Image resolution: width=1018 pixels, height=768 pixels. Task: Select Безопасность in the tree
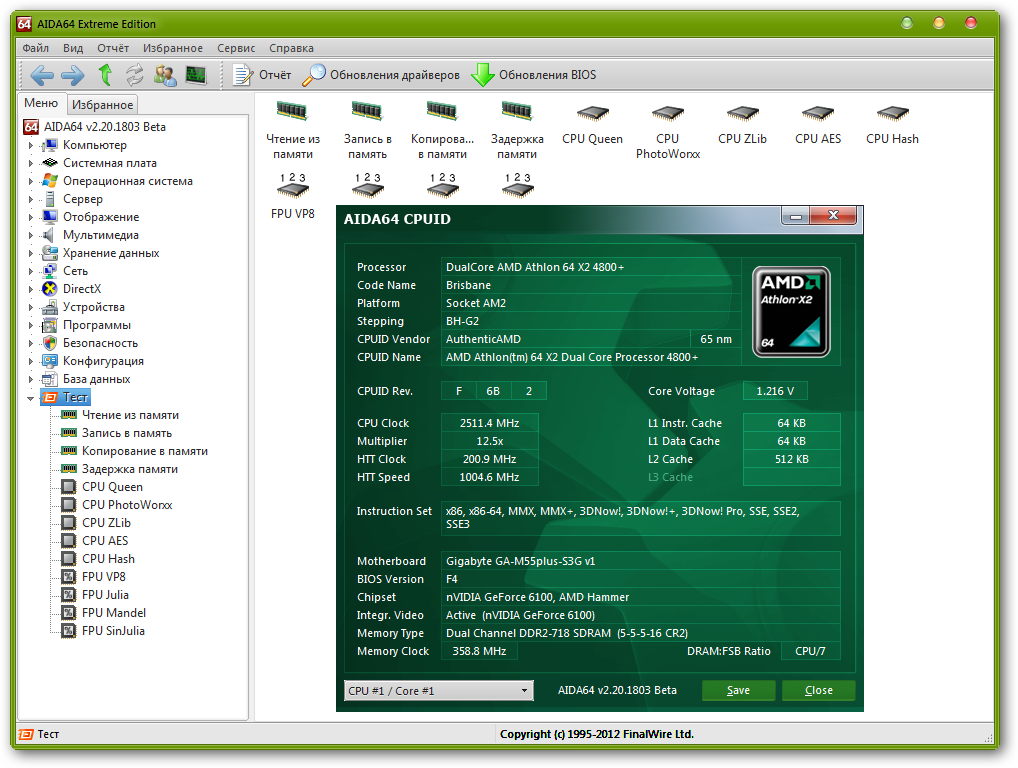coord(101,343)
